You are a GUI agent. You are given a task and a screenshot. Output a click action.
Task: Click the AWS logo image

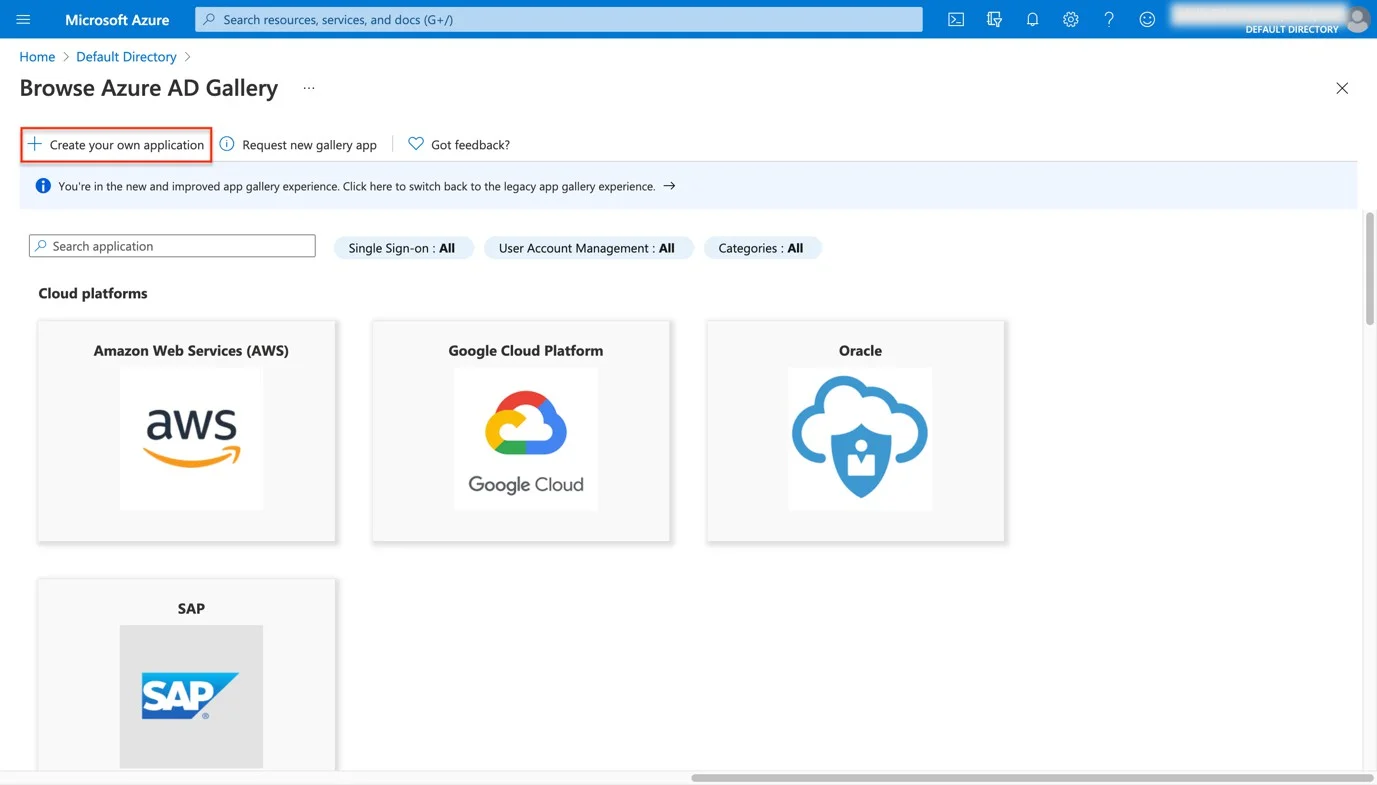[x=191, y=439]
